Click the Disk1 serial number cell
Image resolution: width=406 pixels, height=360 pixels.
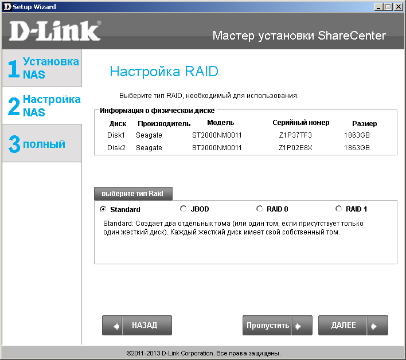(295, 135)
